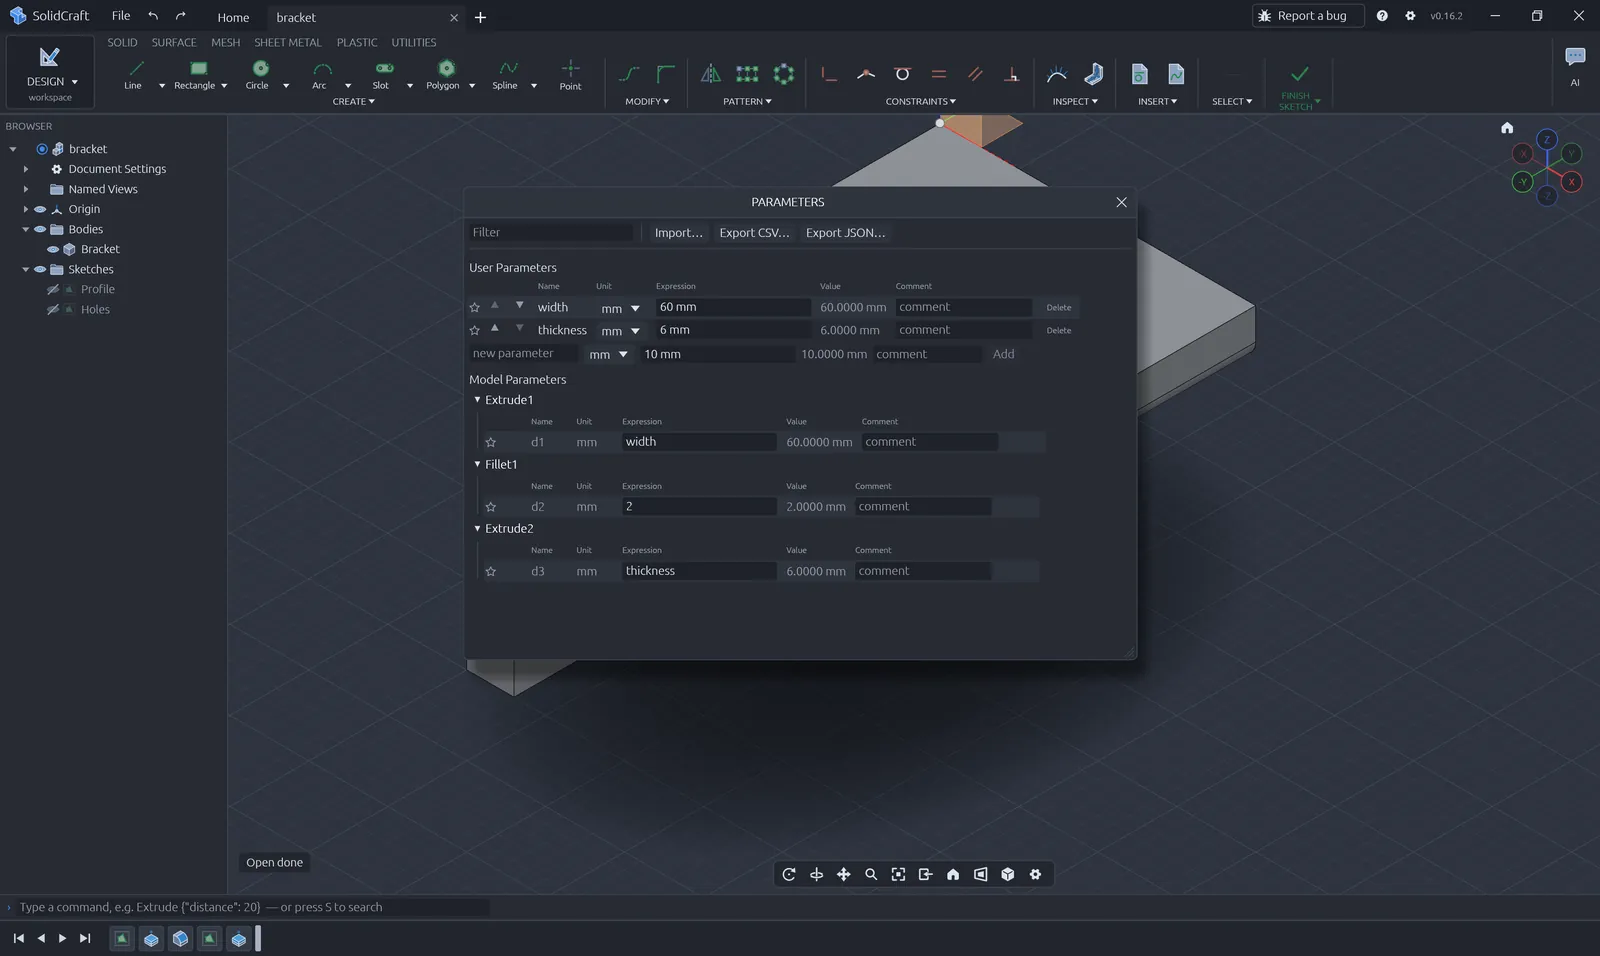Open the File menu
The width and height of the screenshot is (1600, 956).
121,16
